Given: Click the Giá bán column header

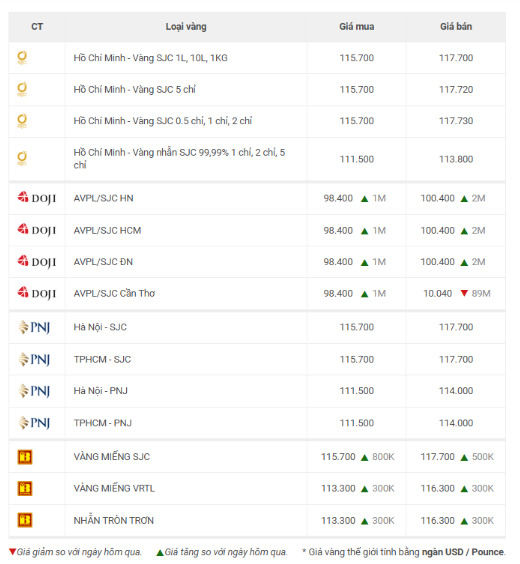Looking at the screenshot, I should [x=456, y=27].
